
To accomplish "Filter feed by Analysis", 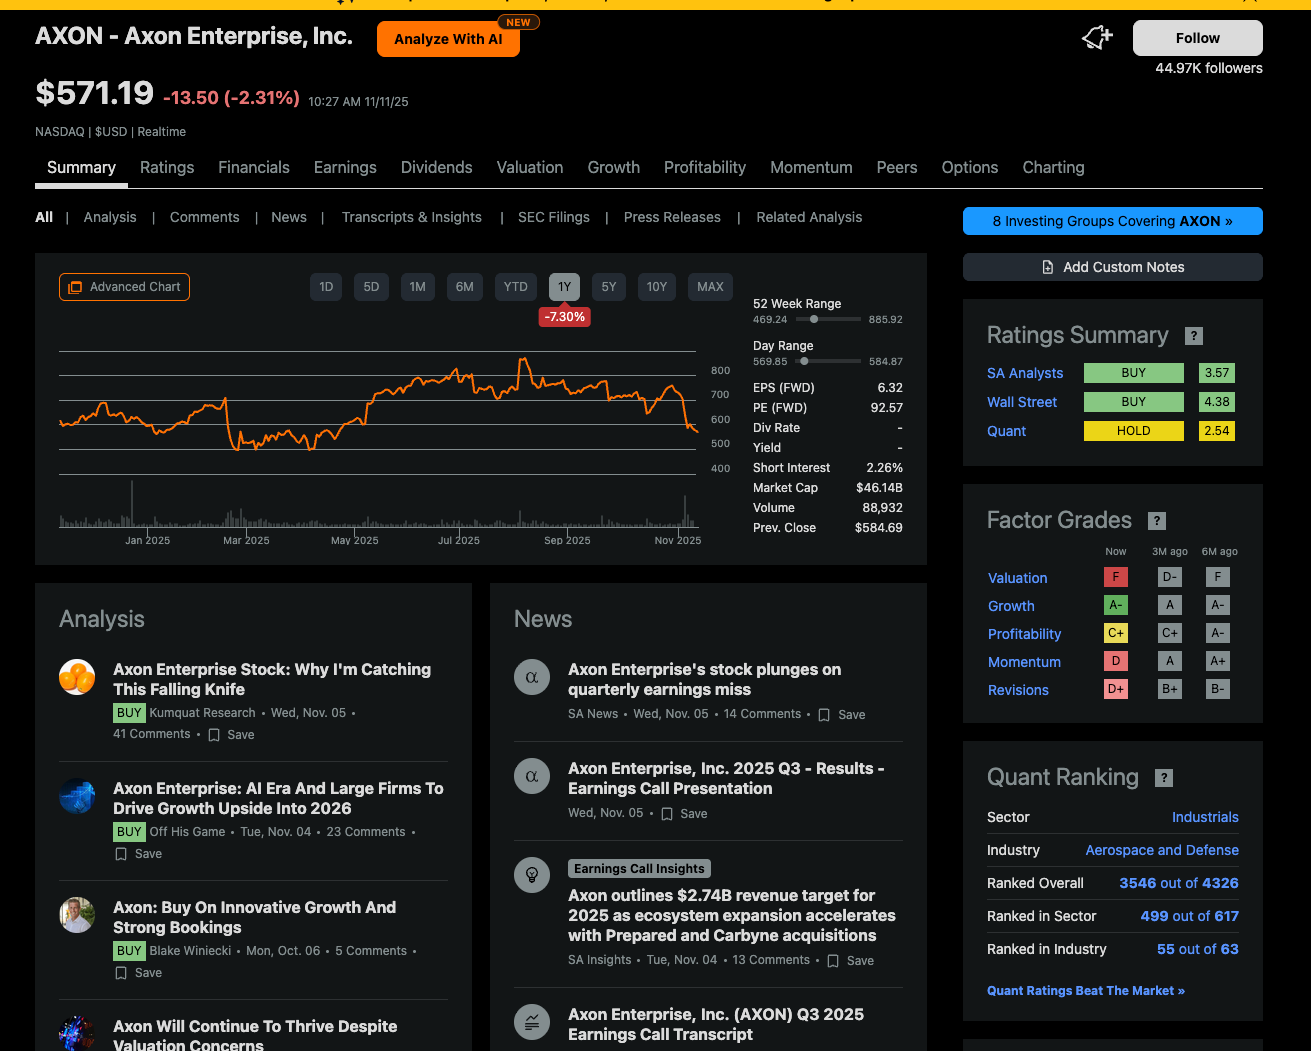I will (x=110, y=217).
